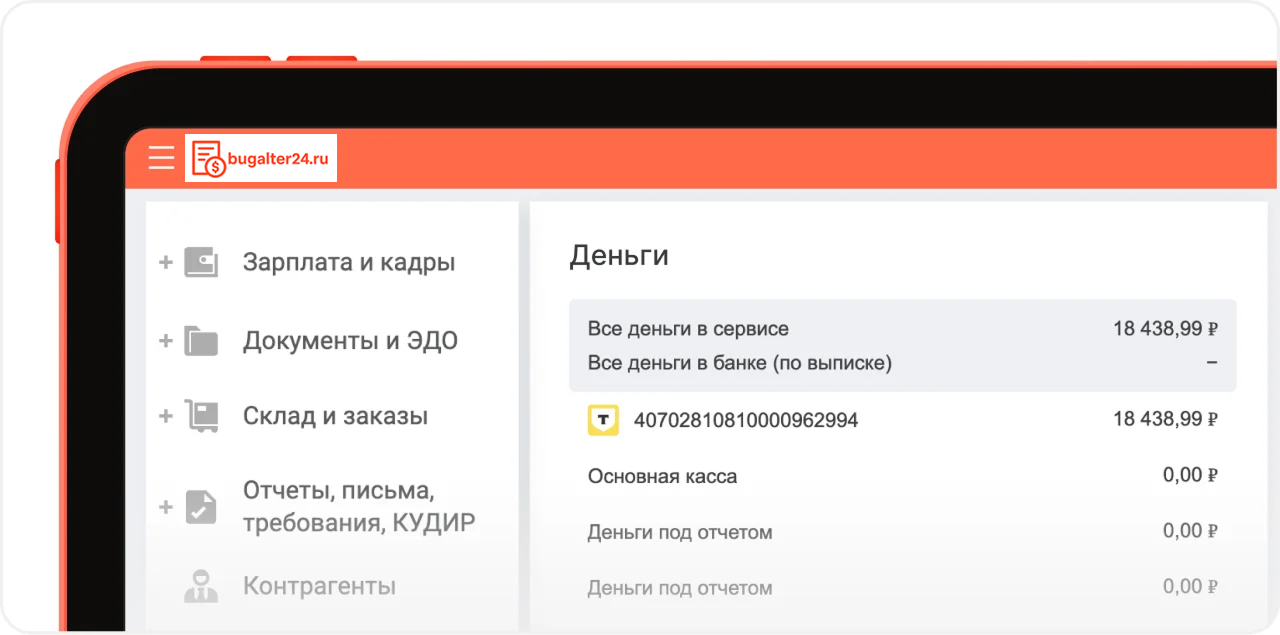Image resolution: width=1280 pixels, height=635 pixels.
Task: Click the cart icon for Склад и заказы
Action: click(201, 416)
